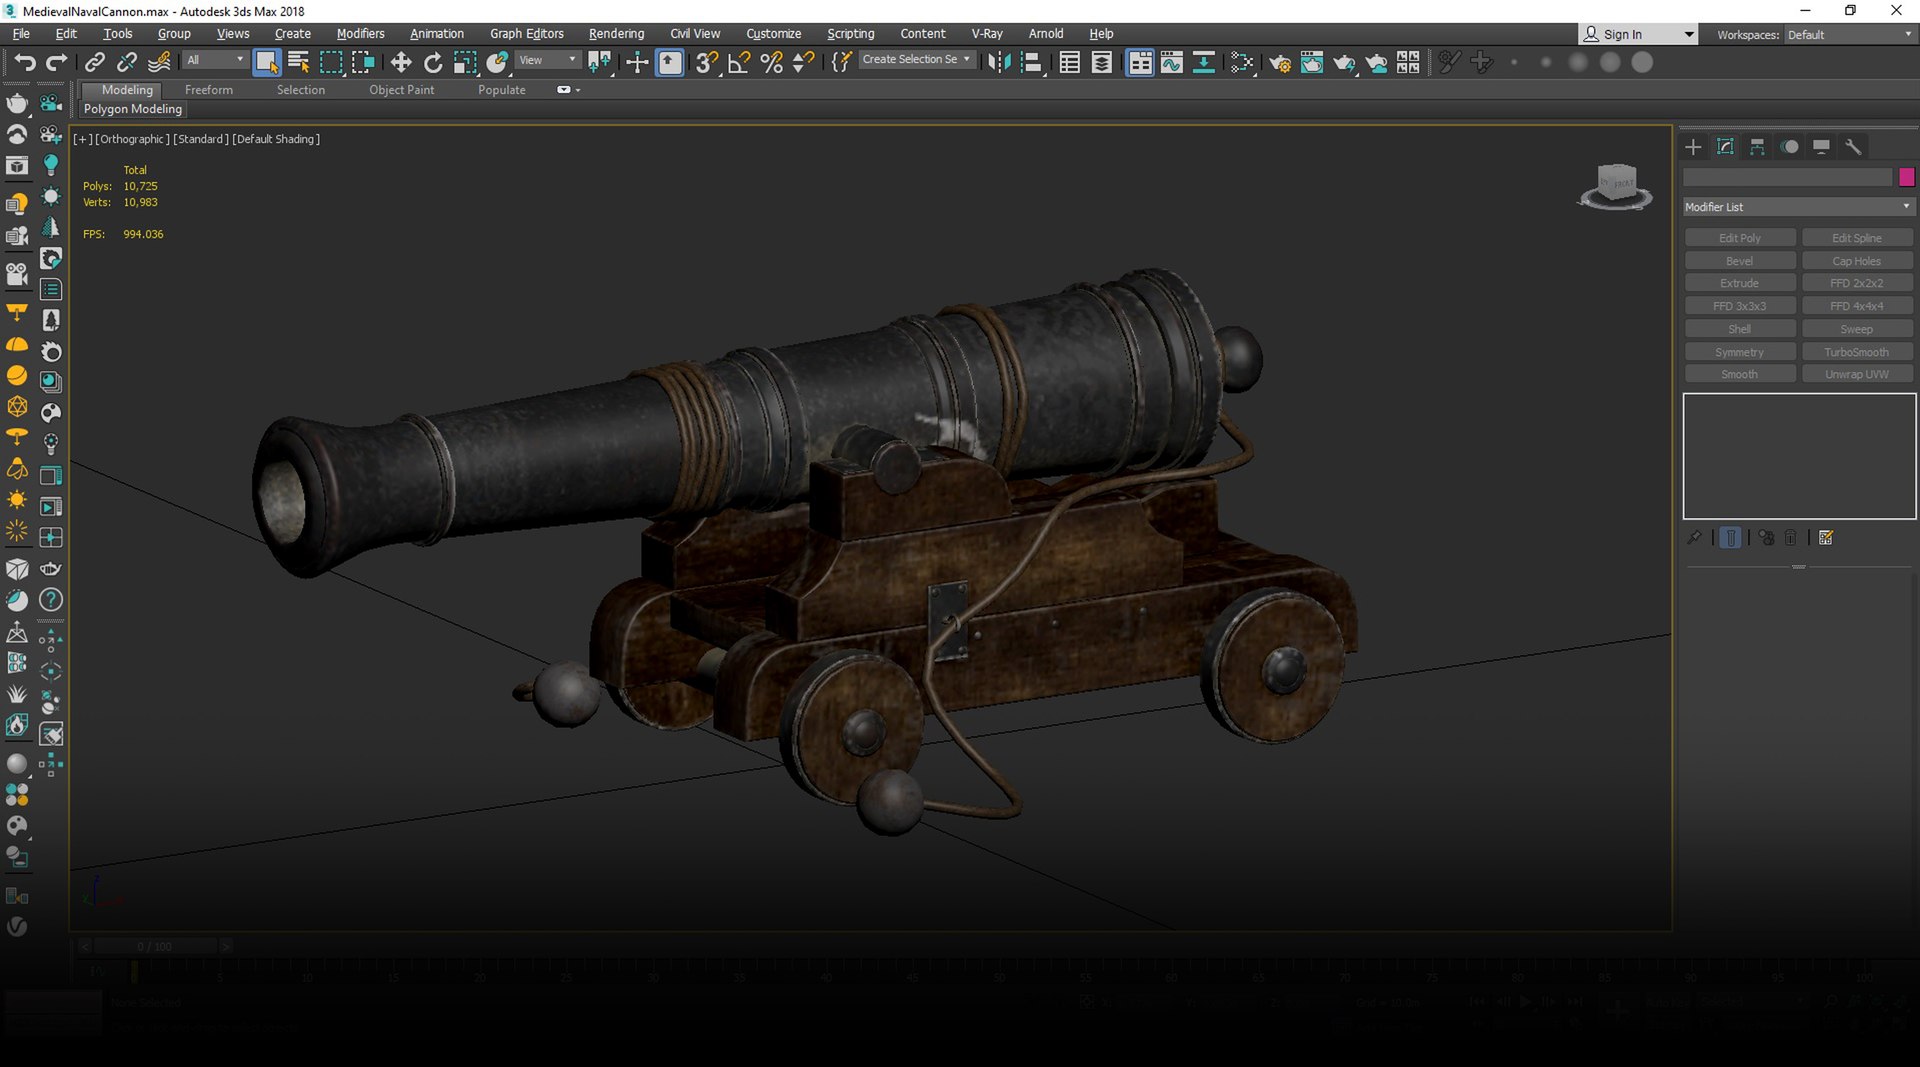Open the Curve Editor icon
Viewport: 1920px width, 1067px height.
tap(1172, 63)
